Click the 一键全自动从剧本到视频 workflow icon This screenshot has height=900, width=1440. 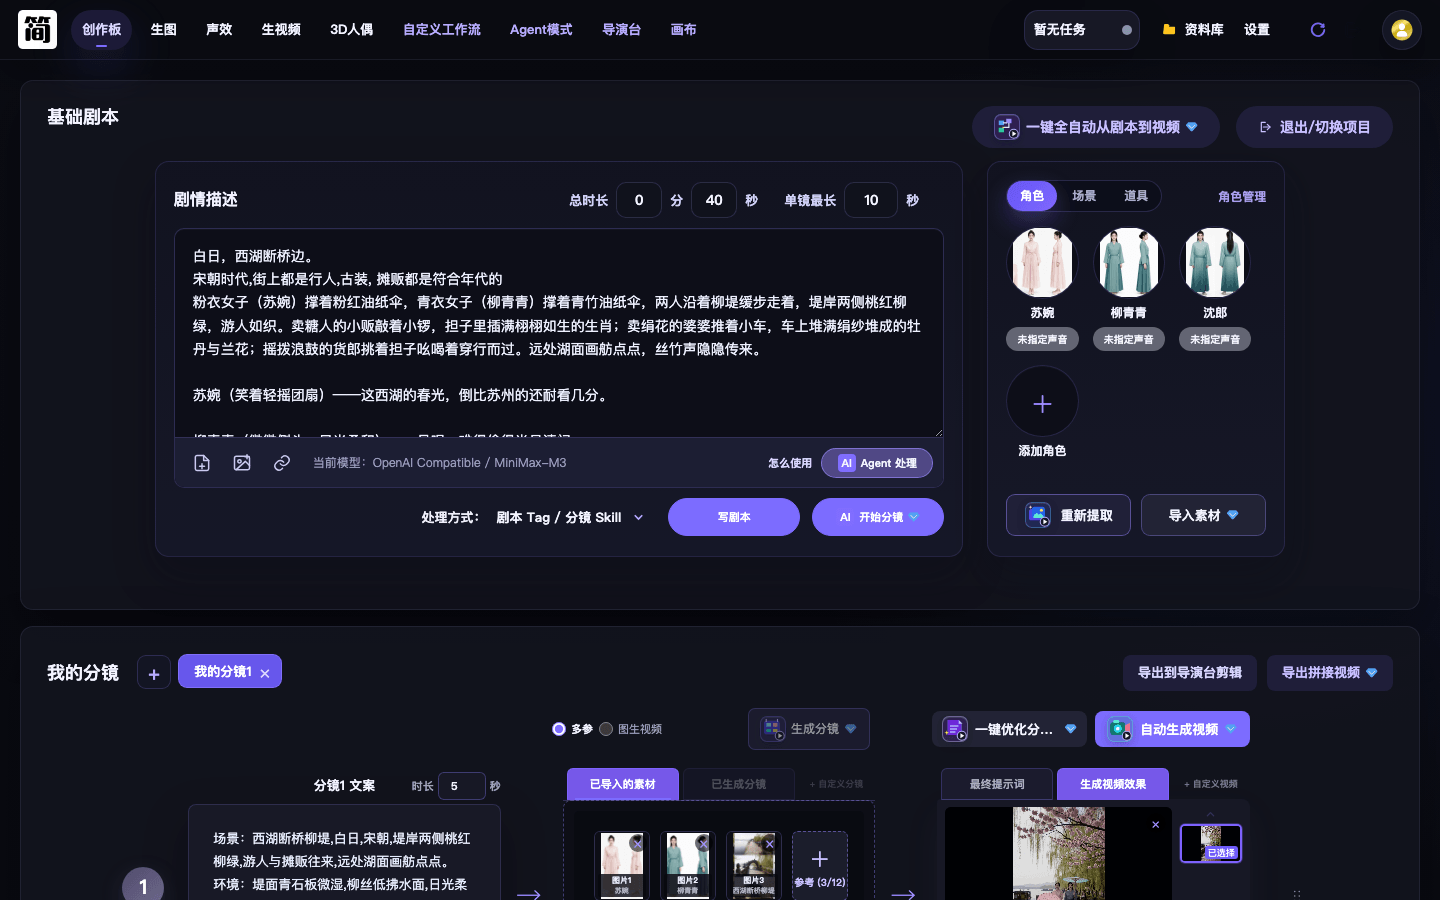[1006, 127]
